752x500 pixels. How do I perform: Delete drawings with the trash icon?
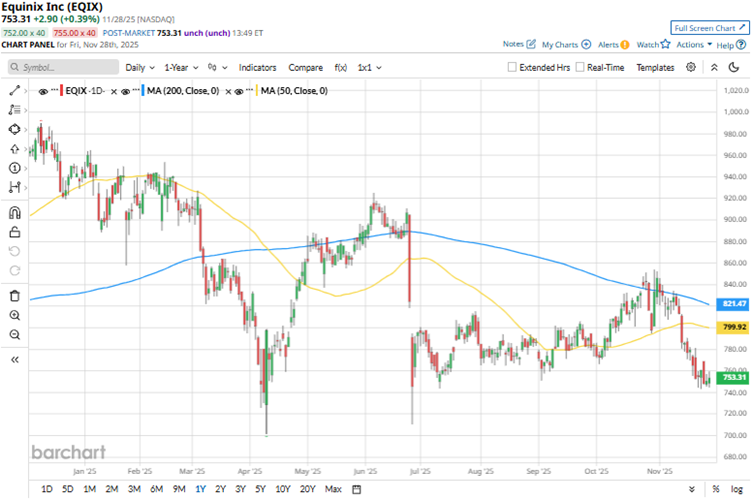click(x=14, y=295)
